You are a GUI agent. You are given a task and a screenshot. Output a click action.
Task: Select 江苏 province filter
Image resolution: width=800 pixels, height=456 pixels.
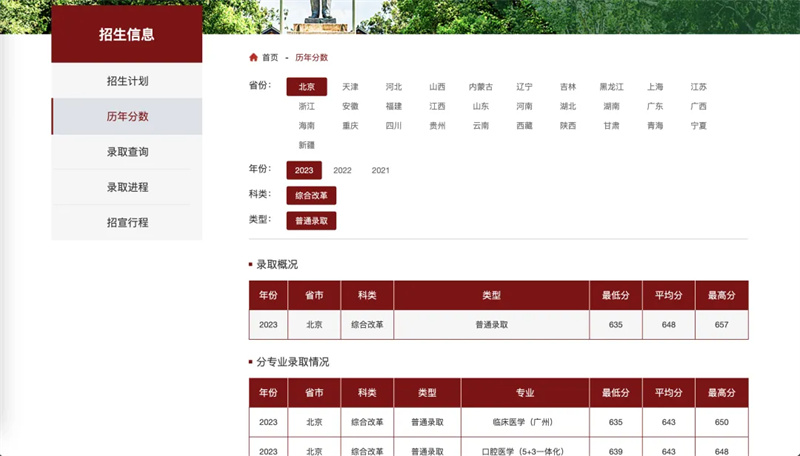click(x=698, y=87)
